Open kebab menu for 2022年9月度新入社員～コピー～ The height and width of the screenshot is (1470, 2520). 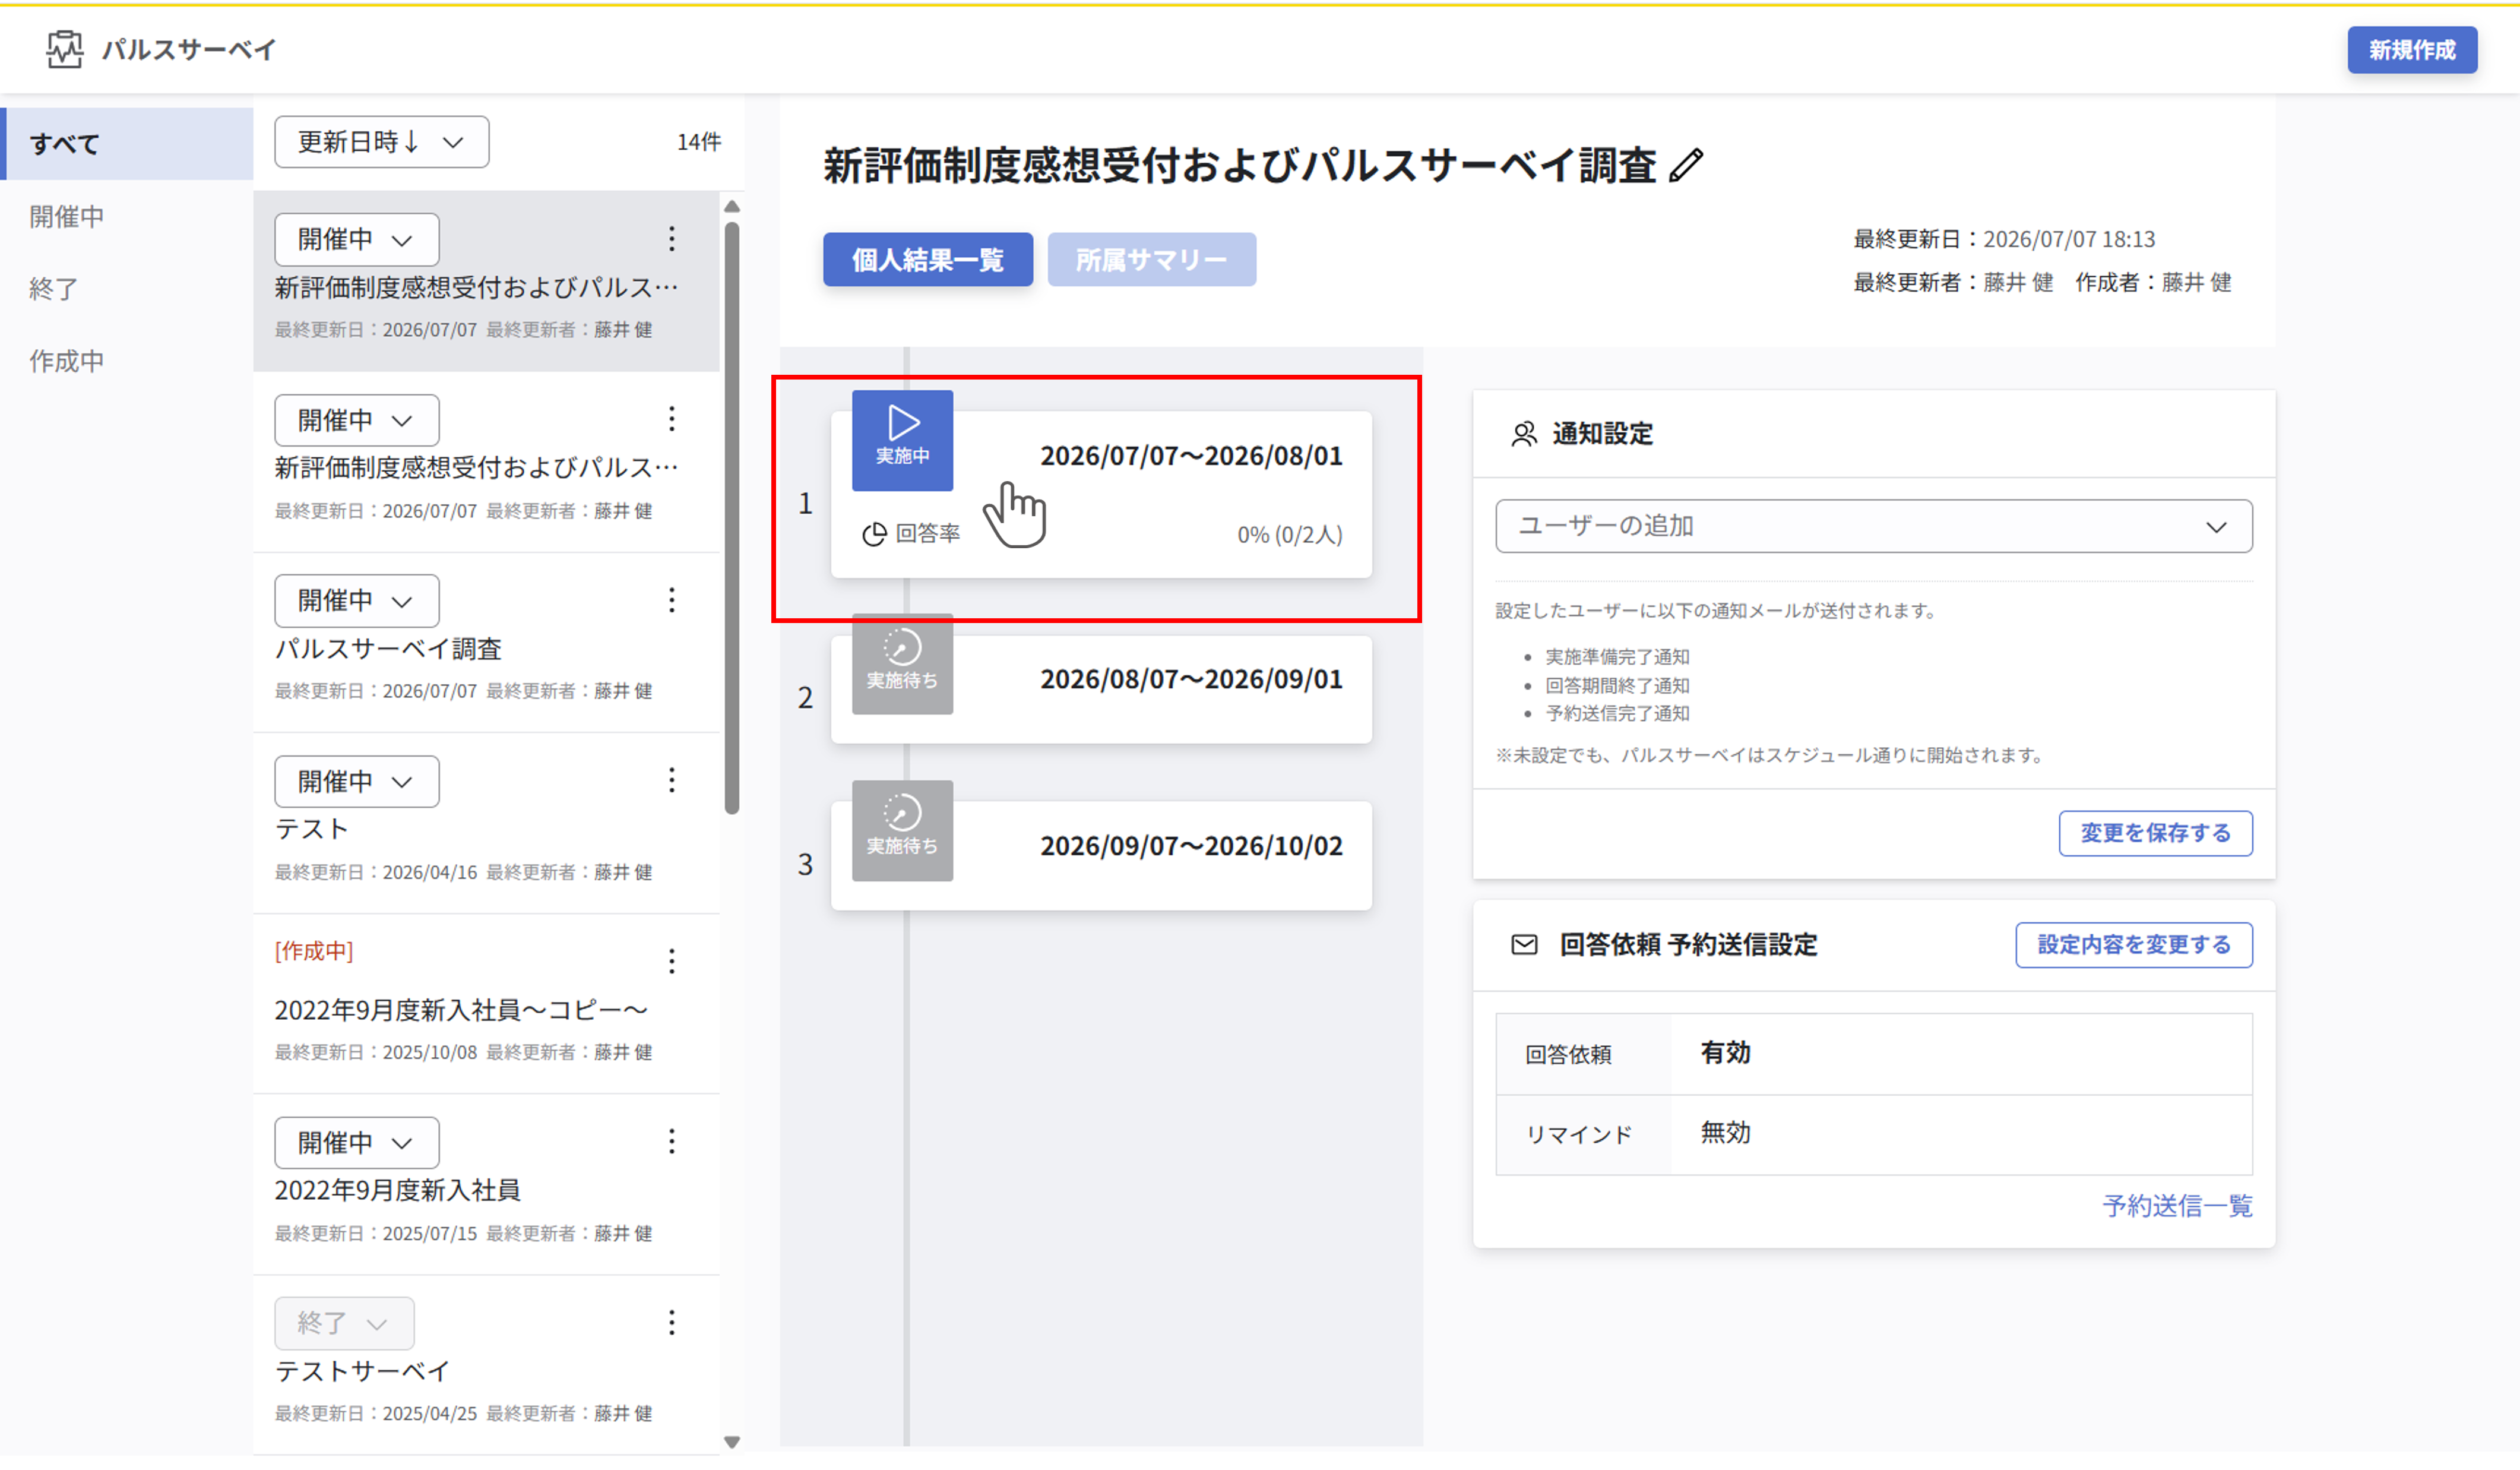click(x=672, y=961)
